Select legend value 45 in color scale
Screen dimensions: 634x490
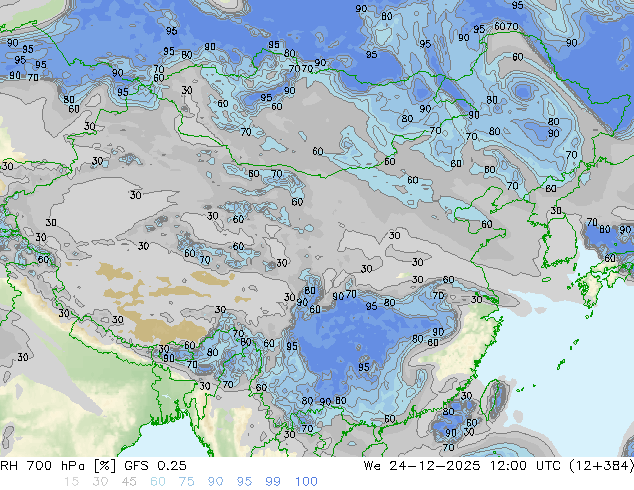pyautogui.click(x=129, y=482)
